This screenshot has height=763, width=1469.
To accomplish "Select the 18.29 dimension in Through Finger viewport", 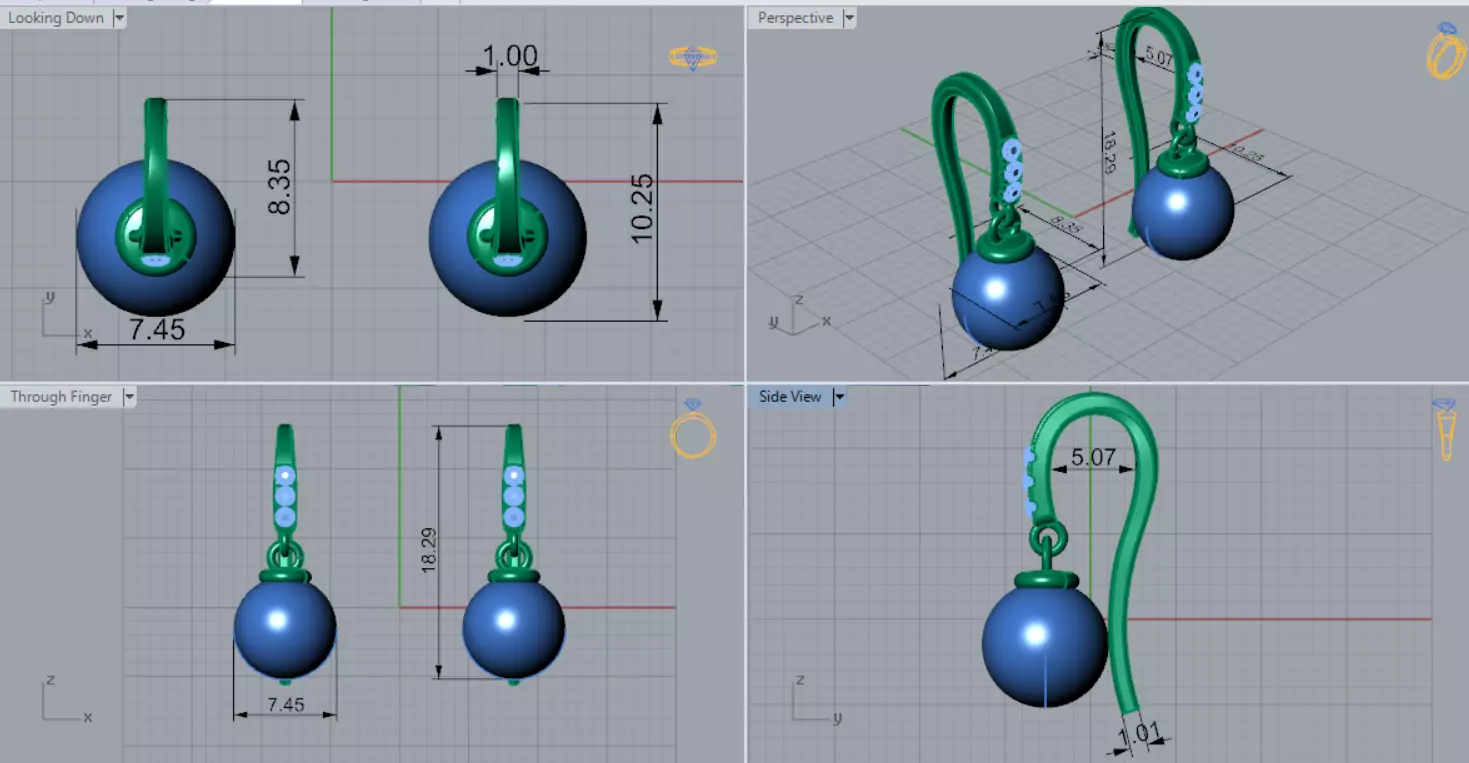I will (428, 551).
